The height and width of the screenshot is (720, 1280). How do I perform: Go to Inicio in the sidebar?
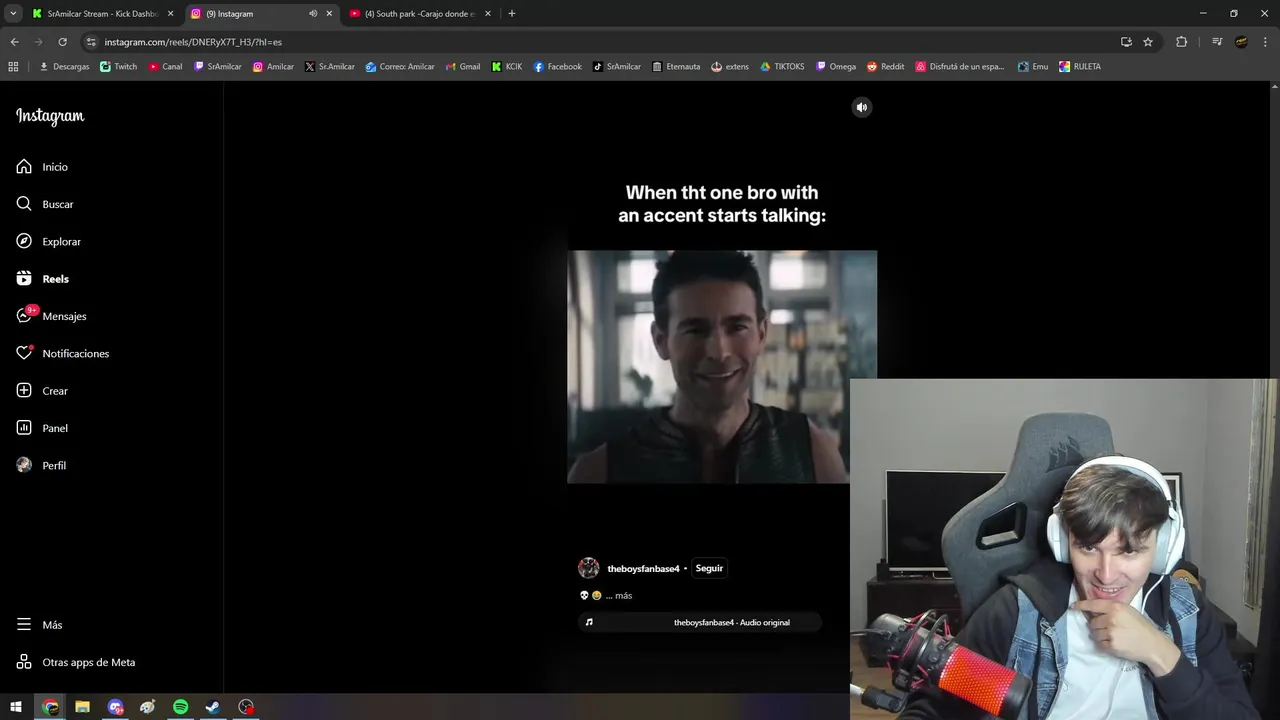(55, 167)
